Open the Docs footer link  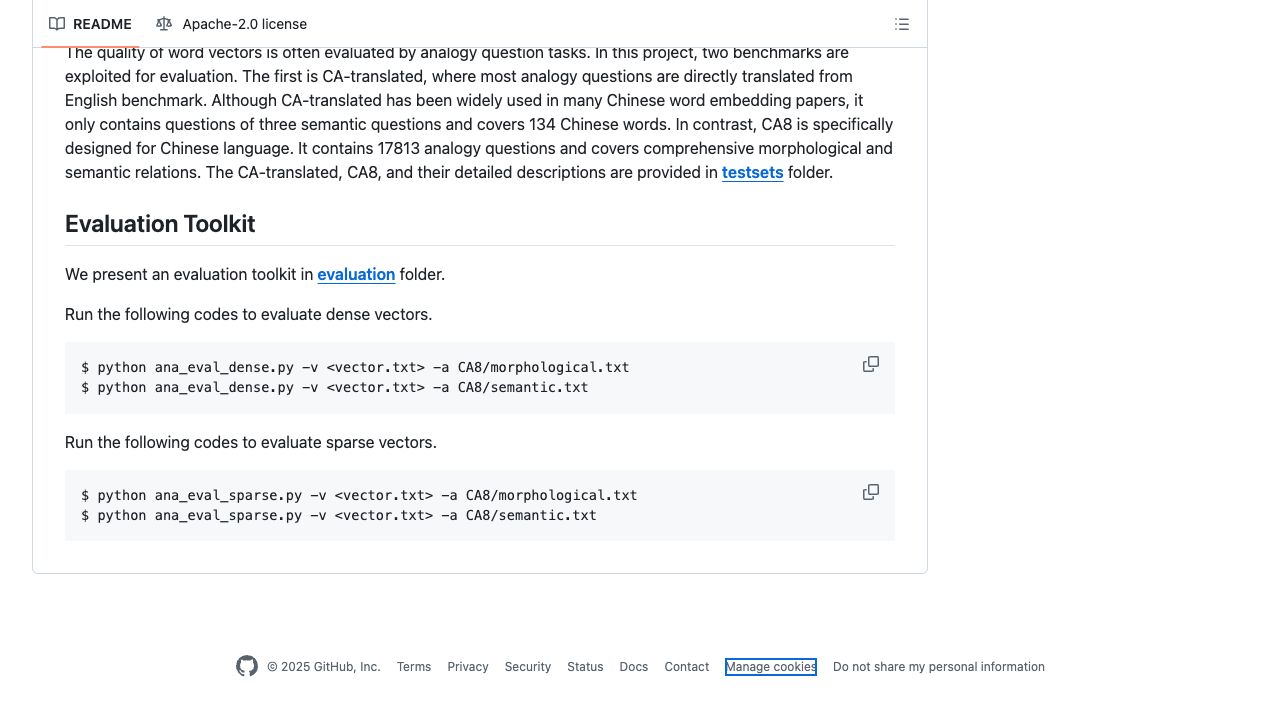pyautogui.click(x=633, y=667)
